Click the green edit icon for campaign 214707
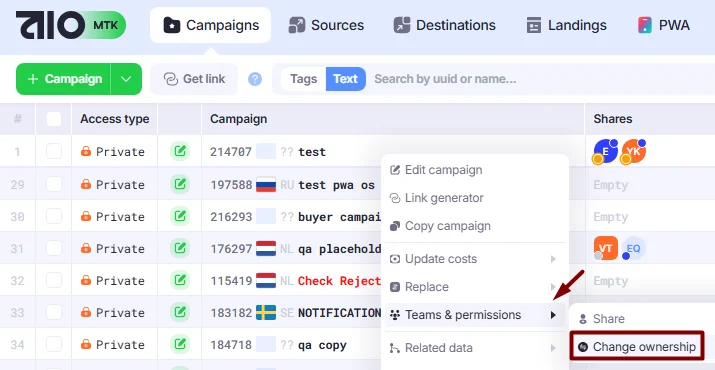Viewport: 715px width, 370px height. point(180,151)
